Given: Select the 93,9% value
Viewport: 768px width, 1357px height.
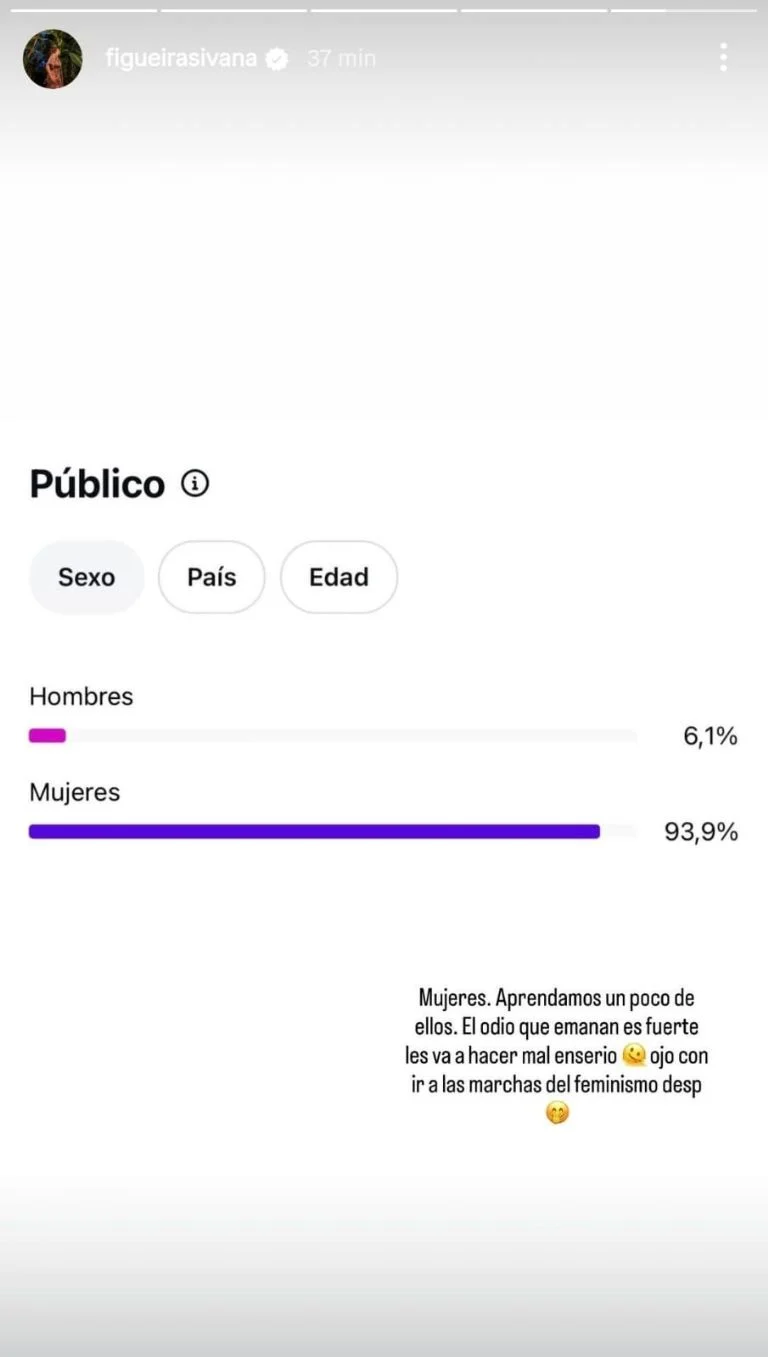Looking at the screenshot, I should point(701,832).
